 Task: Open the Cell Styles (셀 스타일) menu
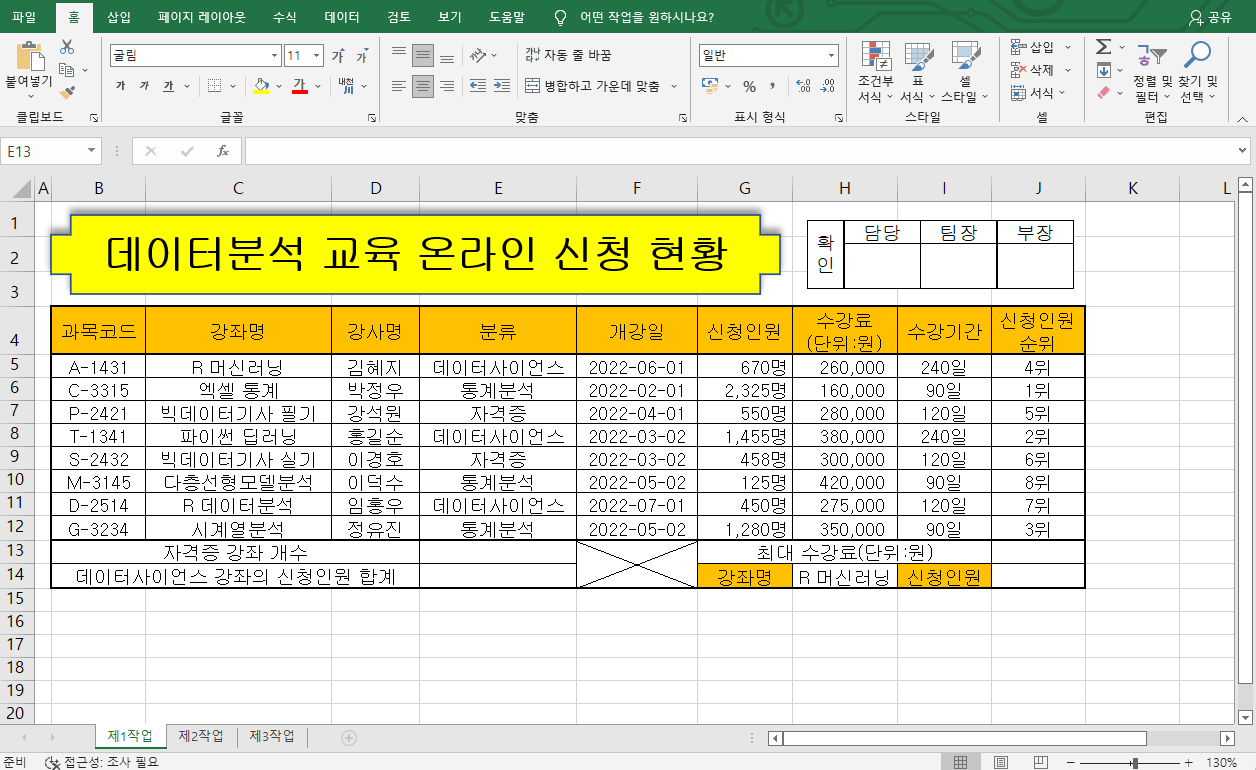(x=965, y=72)
